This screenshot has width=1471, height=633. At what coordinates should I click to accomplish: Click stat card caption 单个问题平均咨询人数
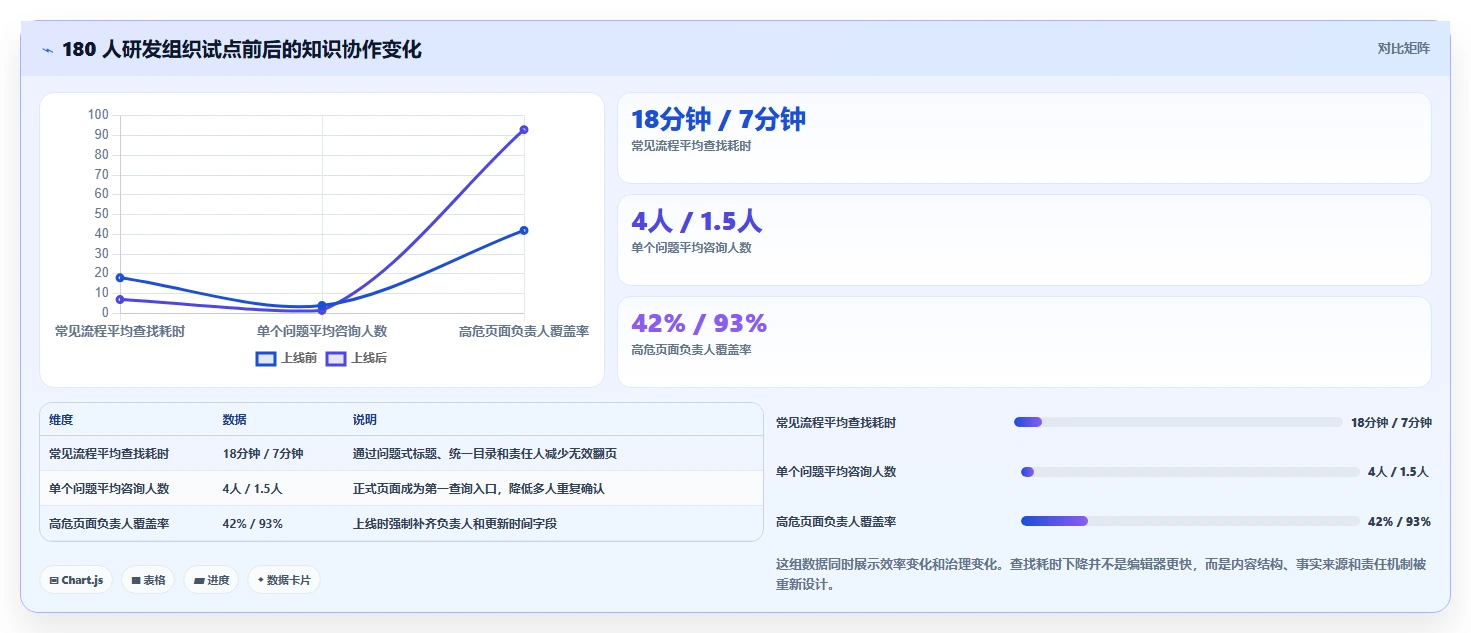pyautogui.click(x=691, y=248)
